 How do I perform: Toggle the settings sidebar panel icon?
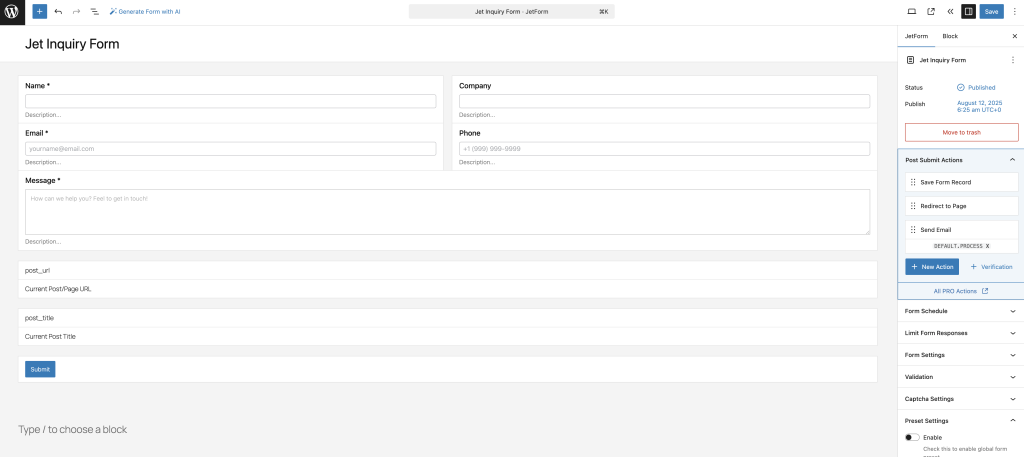(x=968, y=12)
